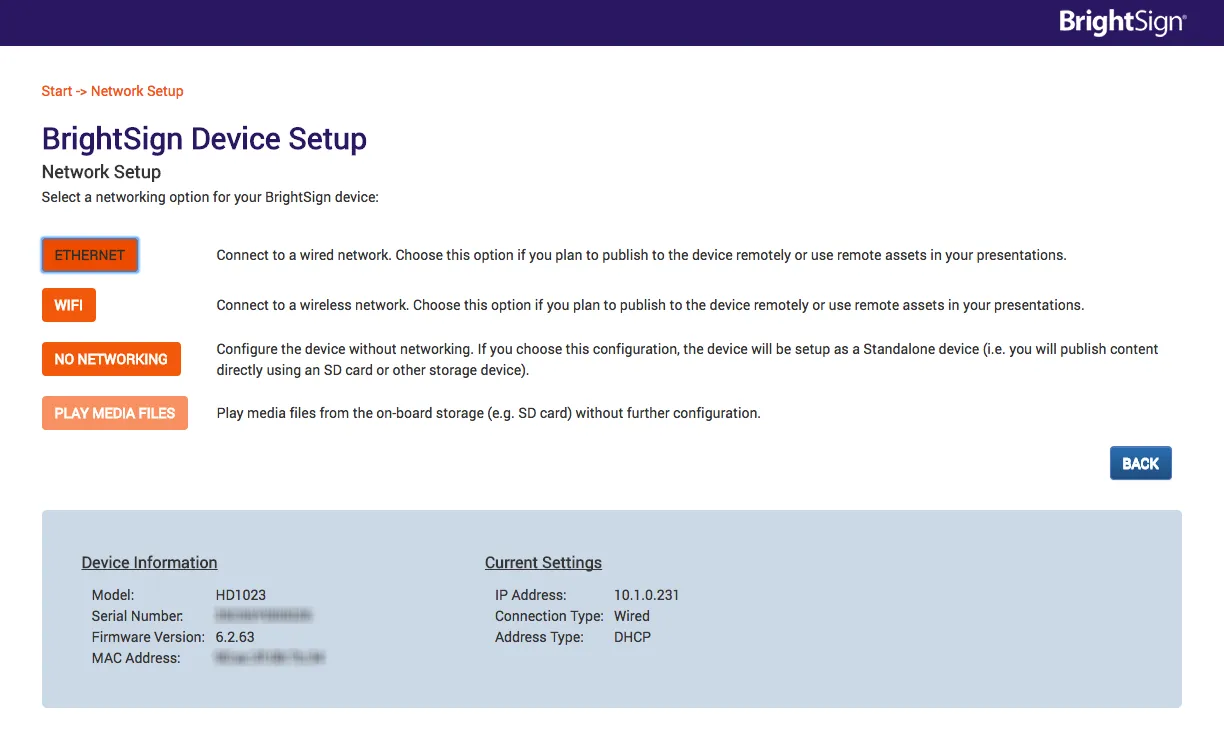1224x743 pixels.
Task: Select the IP address 10.1.0.231
Action: pos(646,595)
